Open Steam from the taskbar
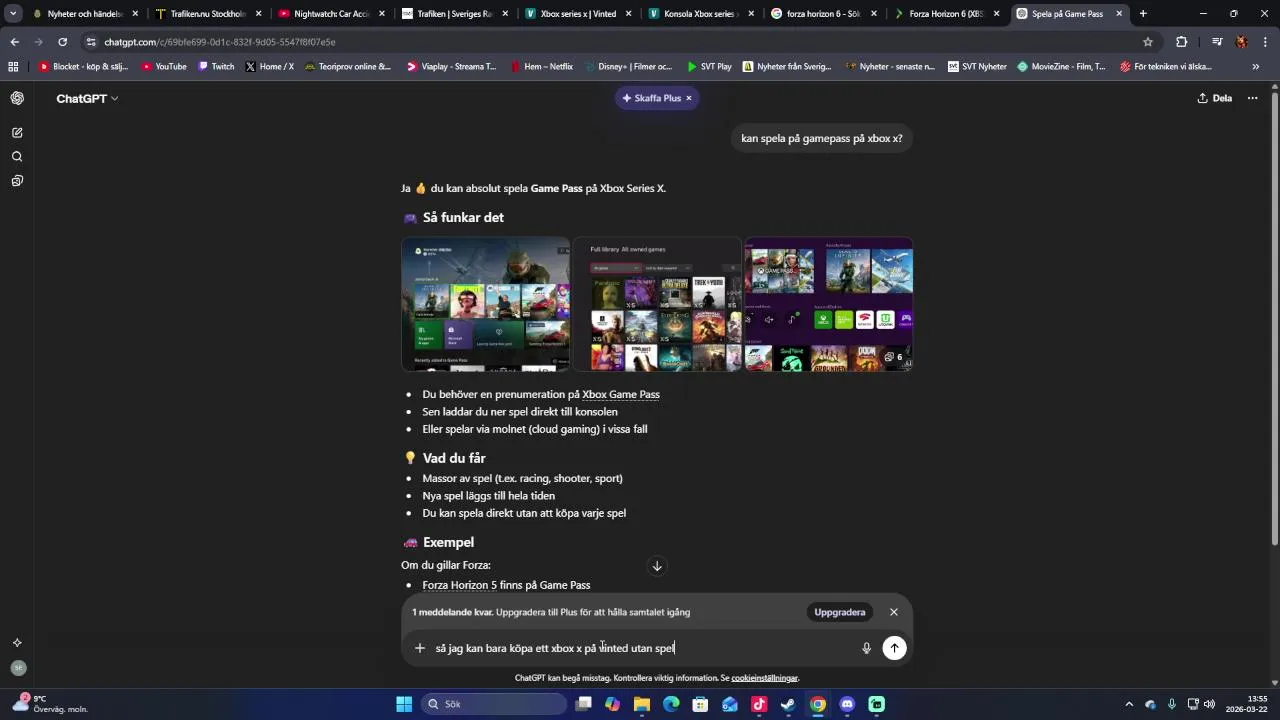1280x720 pixels. [x=788, y=704]
